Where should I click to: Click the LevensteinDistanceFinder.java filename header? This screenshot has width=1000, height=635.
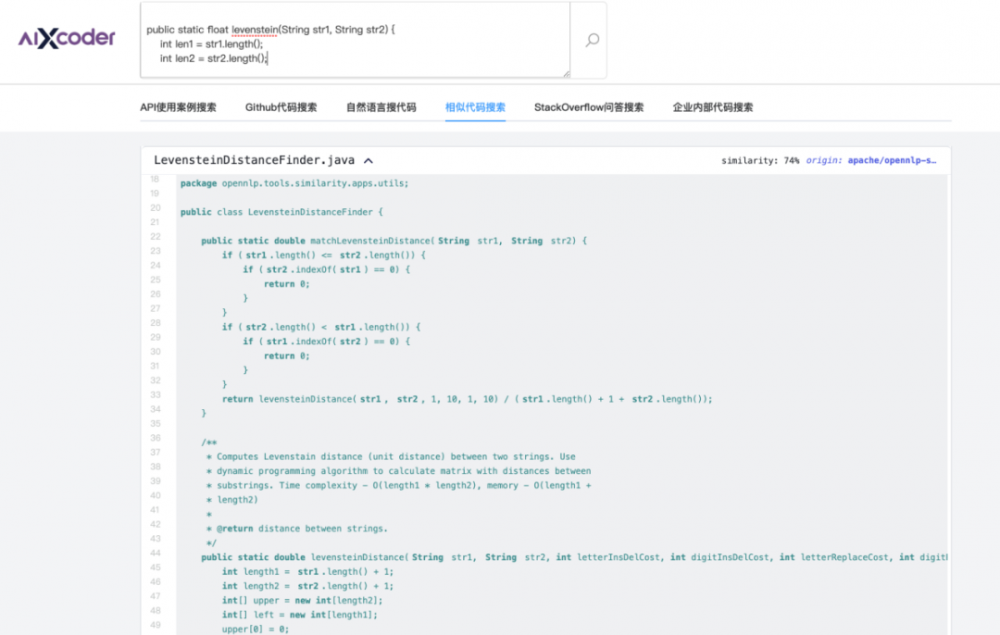coord(254,159)
